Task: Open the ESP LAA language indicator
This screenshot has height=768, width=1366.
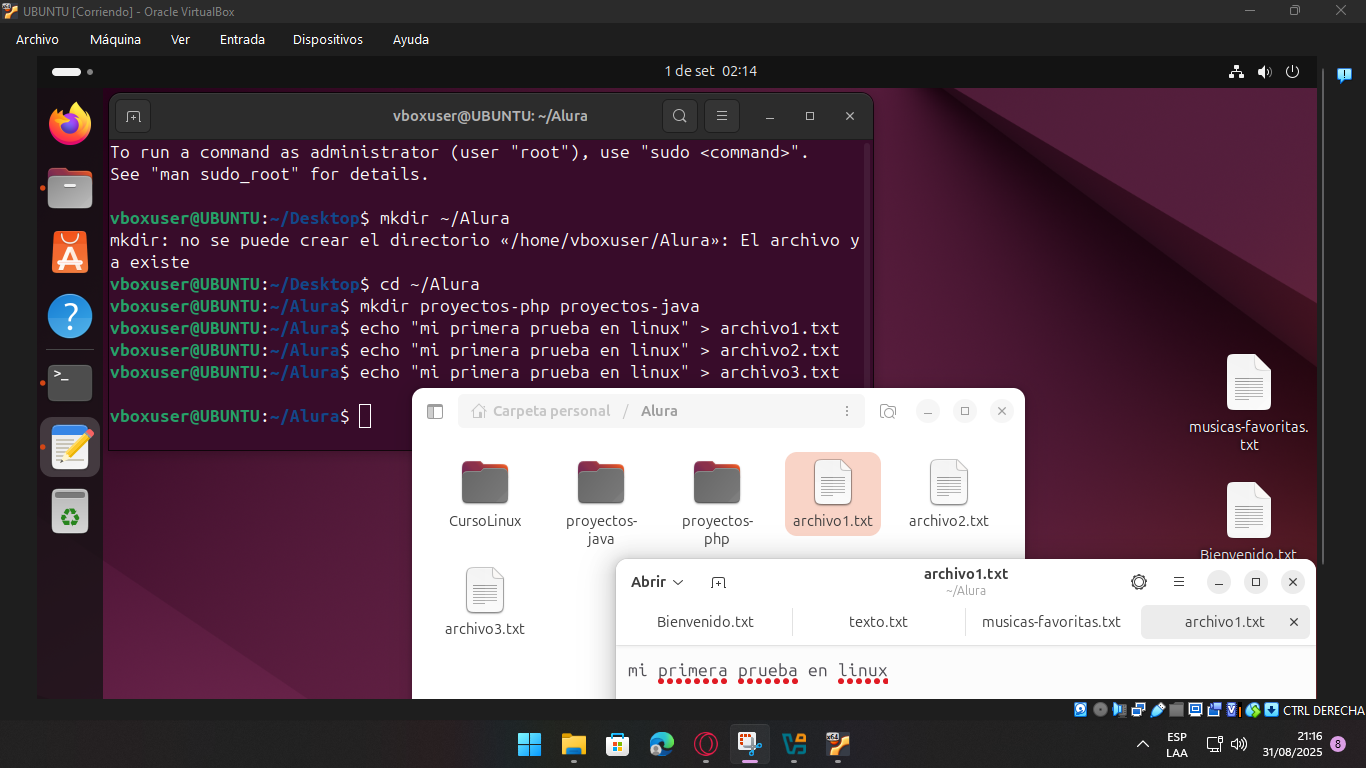Action: 1177,745
